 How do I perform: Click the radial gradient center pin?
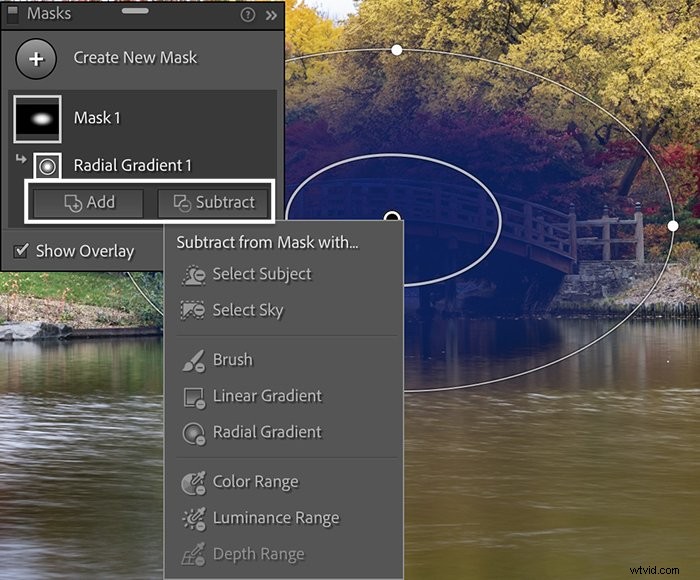click(x=392, y=217)
